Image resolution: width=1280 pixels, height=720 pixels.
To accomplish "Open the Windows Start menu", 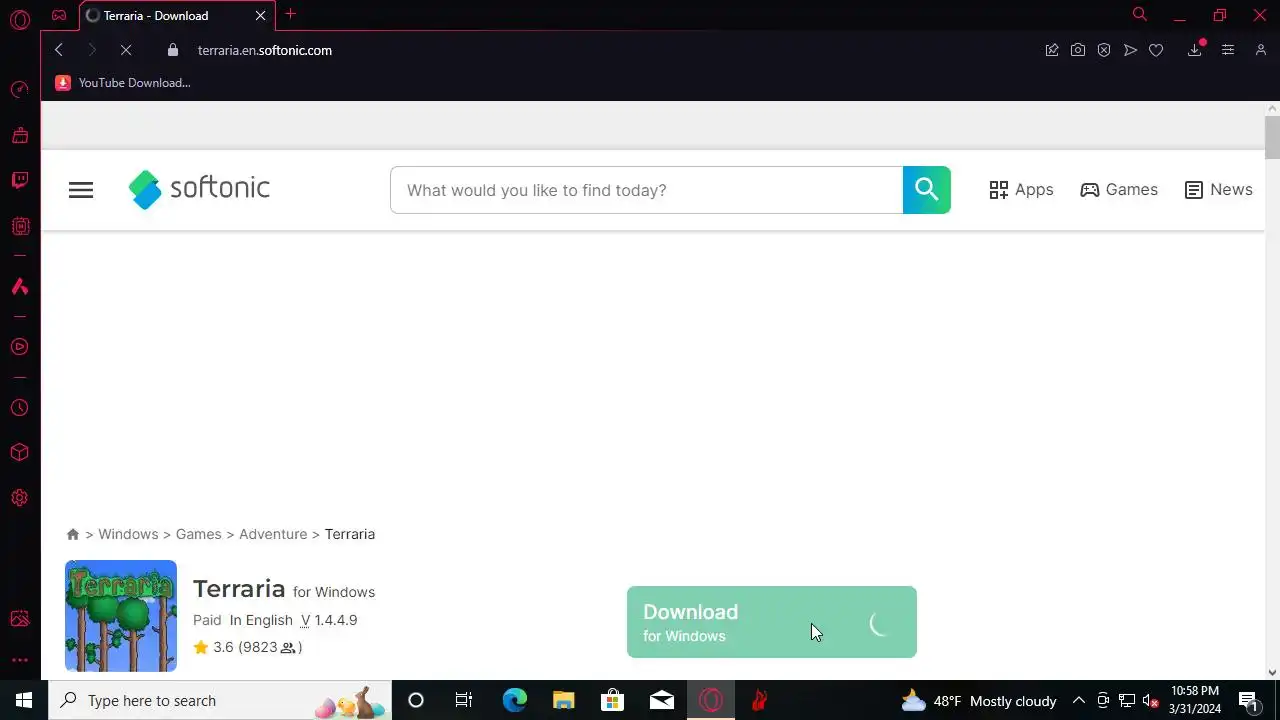I will point(24,700).
